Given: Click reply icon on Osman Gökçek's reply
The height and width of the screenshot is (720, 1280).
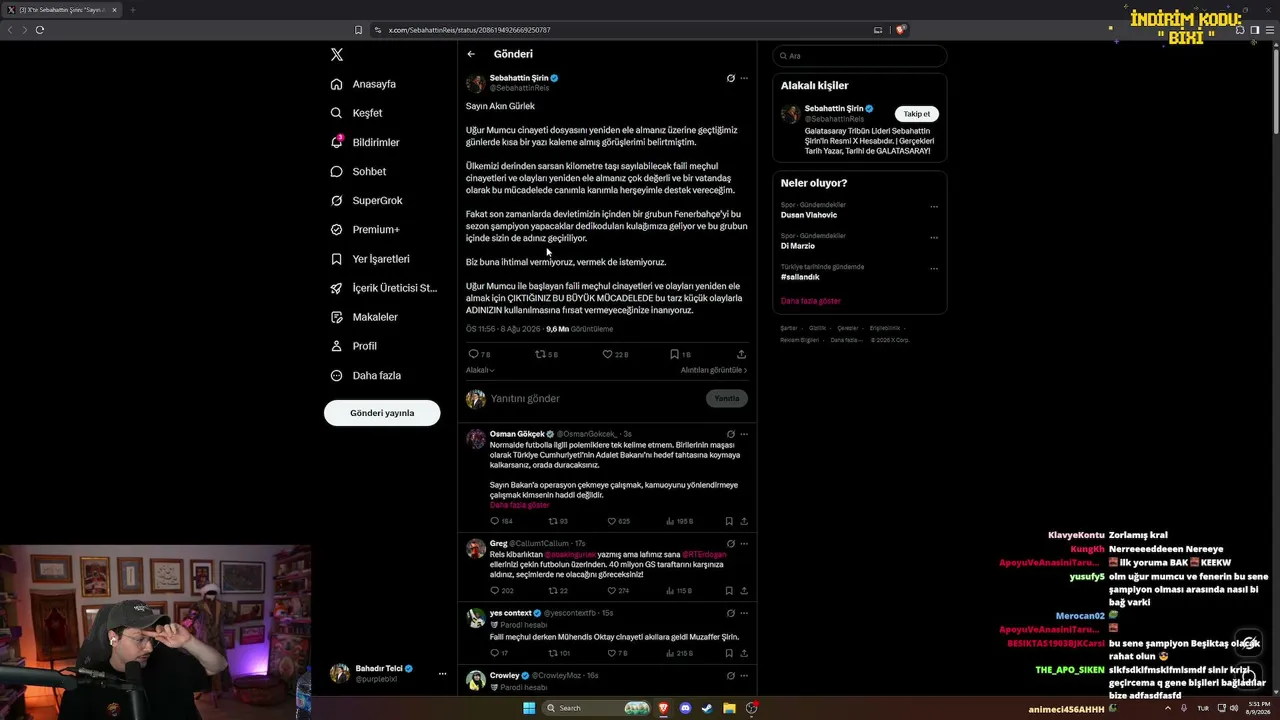Looking at the screenshot, I should 494,521.
